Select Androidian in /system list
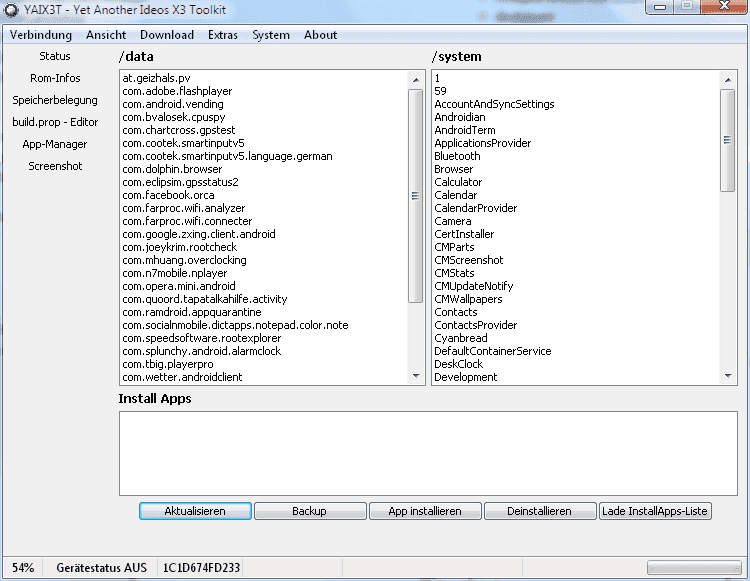 [x=460, y=117]
